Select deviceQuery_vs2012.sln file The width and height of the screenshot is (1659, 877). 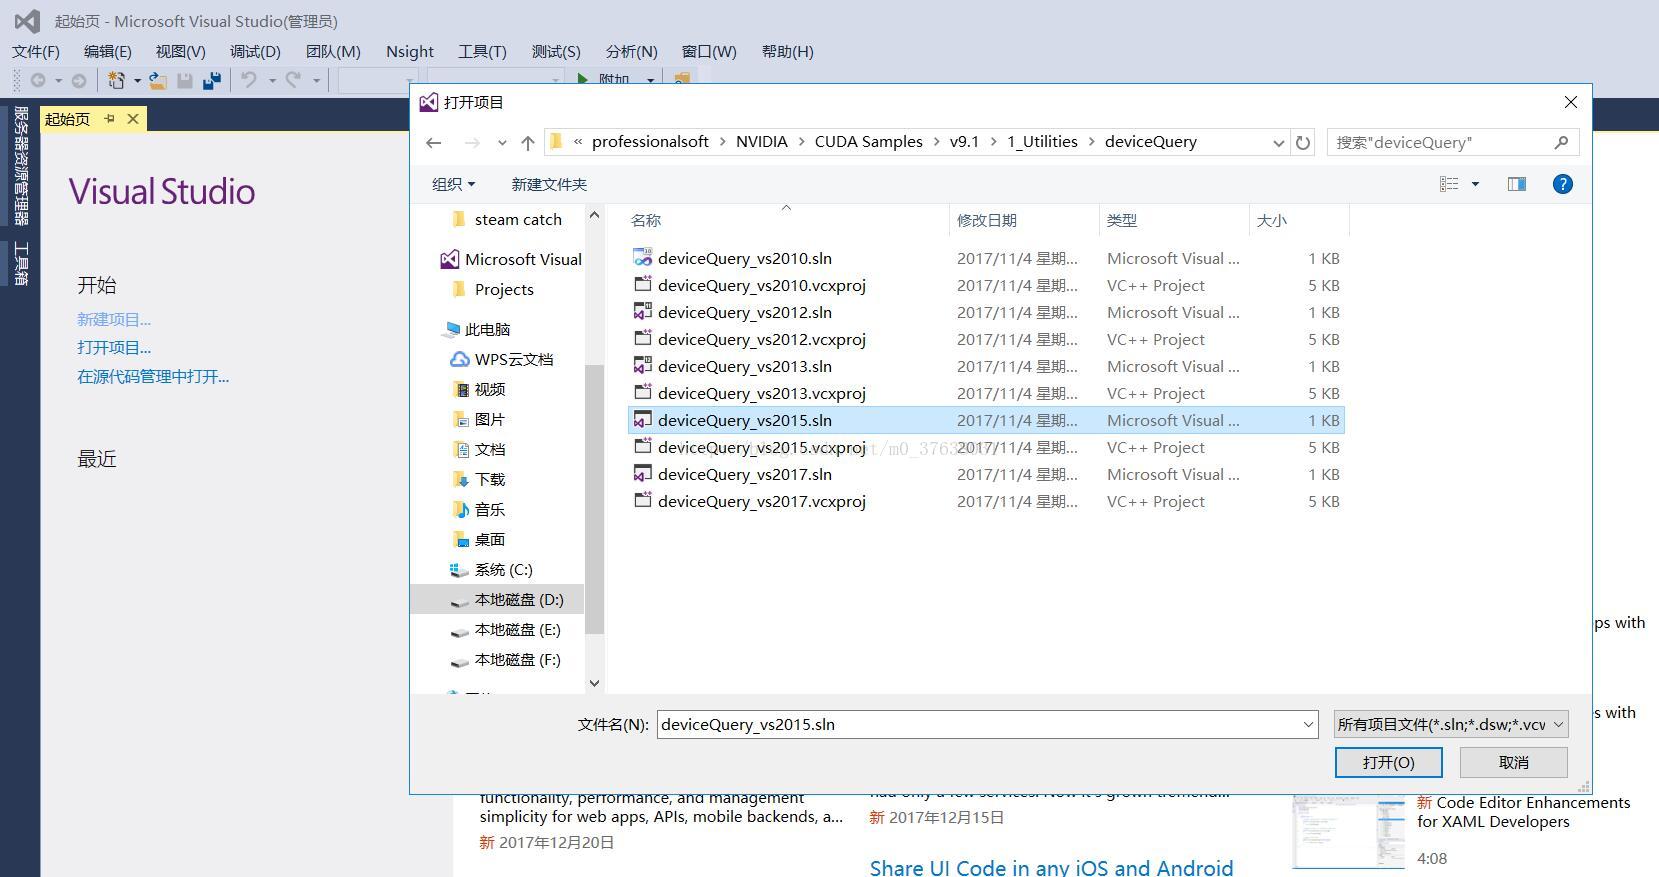(x=744, y=312)
